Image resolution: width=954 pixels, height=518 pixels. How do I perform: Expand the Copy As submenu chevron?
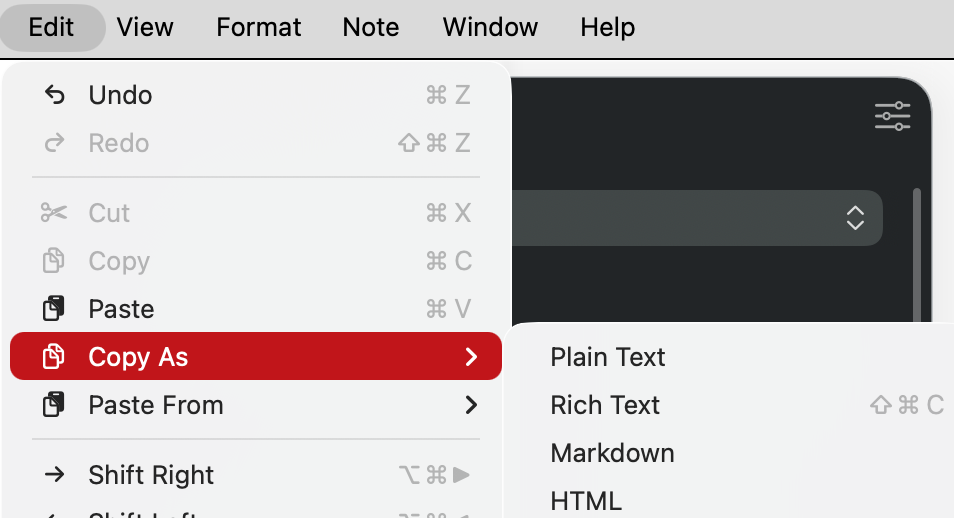click(x=471, y=357)
